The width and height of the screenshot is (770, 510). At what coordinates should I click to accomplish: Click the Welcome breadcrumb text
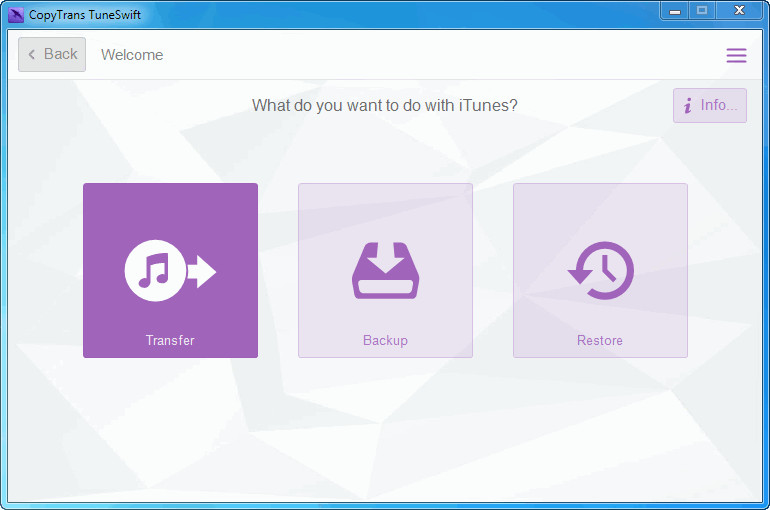132,55
